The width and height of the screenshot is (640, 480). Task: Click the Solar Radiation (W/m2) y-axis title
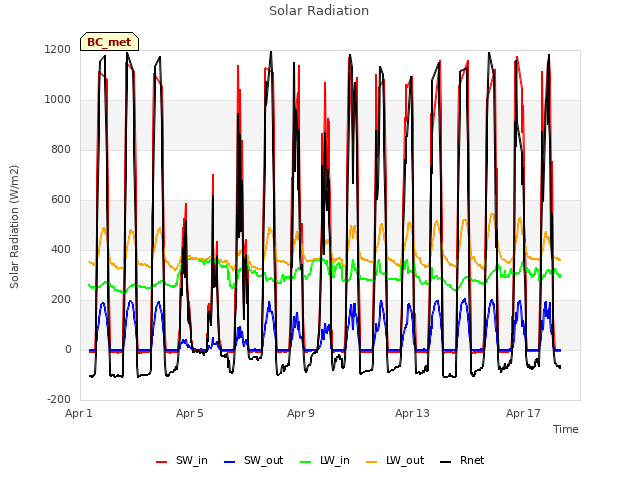coord(14,227)
